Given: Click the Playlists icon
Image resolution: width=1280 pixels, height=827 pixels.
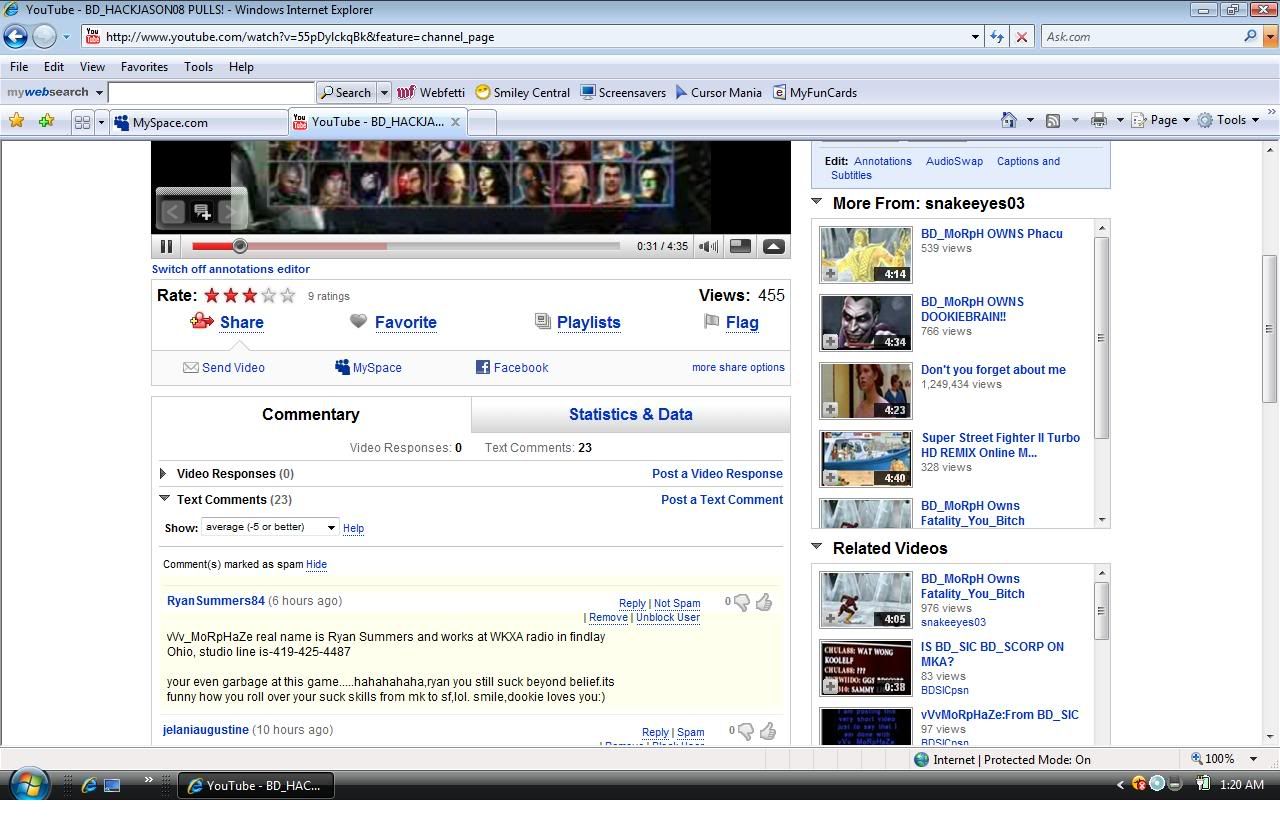Looking at the screenshot, I should [x=542, y=321].
